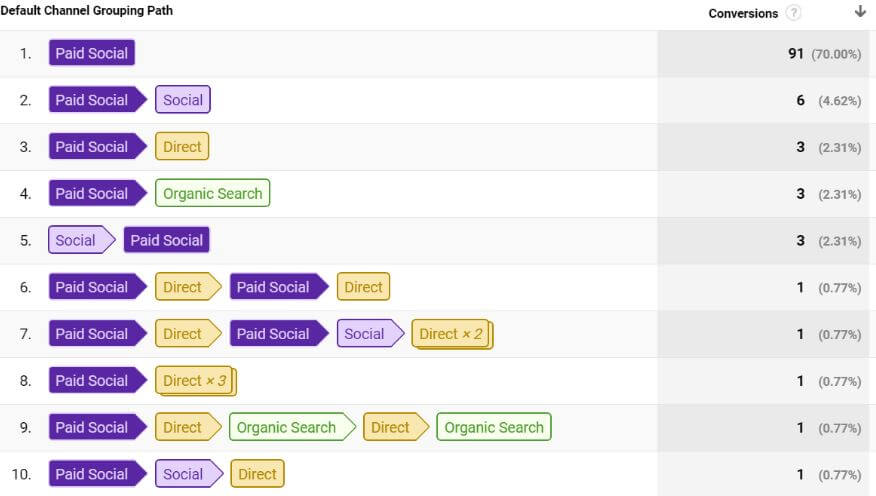
Task: Click the last Direct tag in row 6
Action: coord(363,287)
